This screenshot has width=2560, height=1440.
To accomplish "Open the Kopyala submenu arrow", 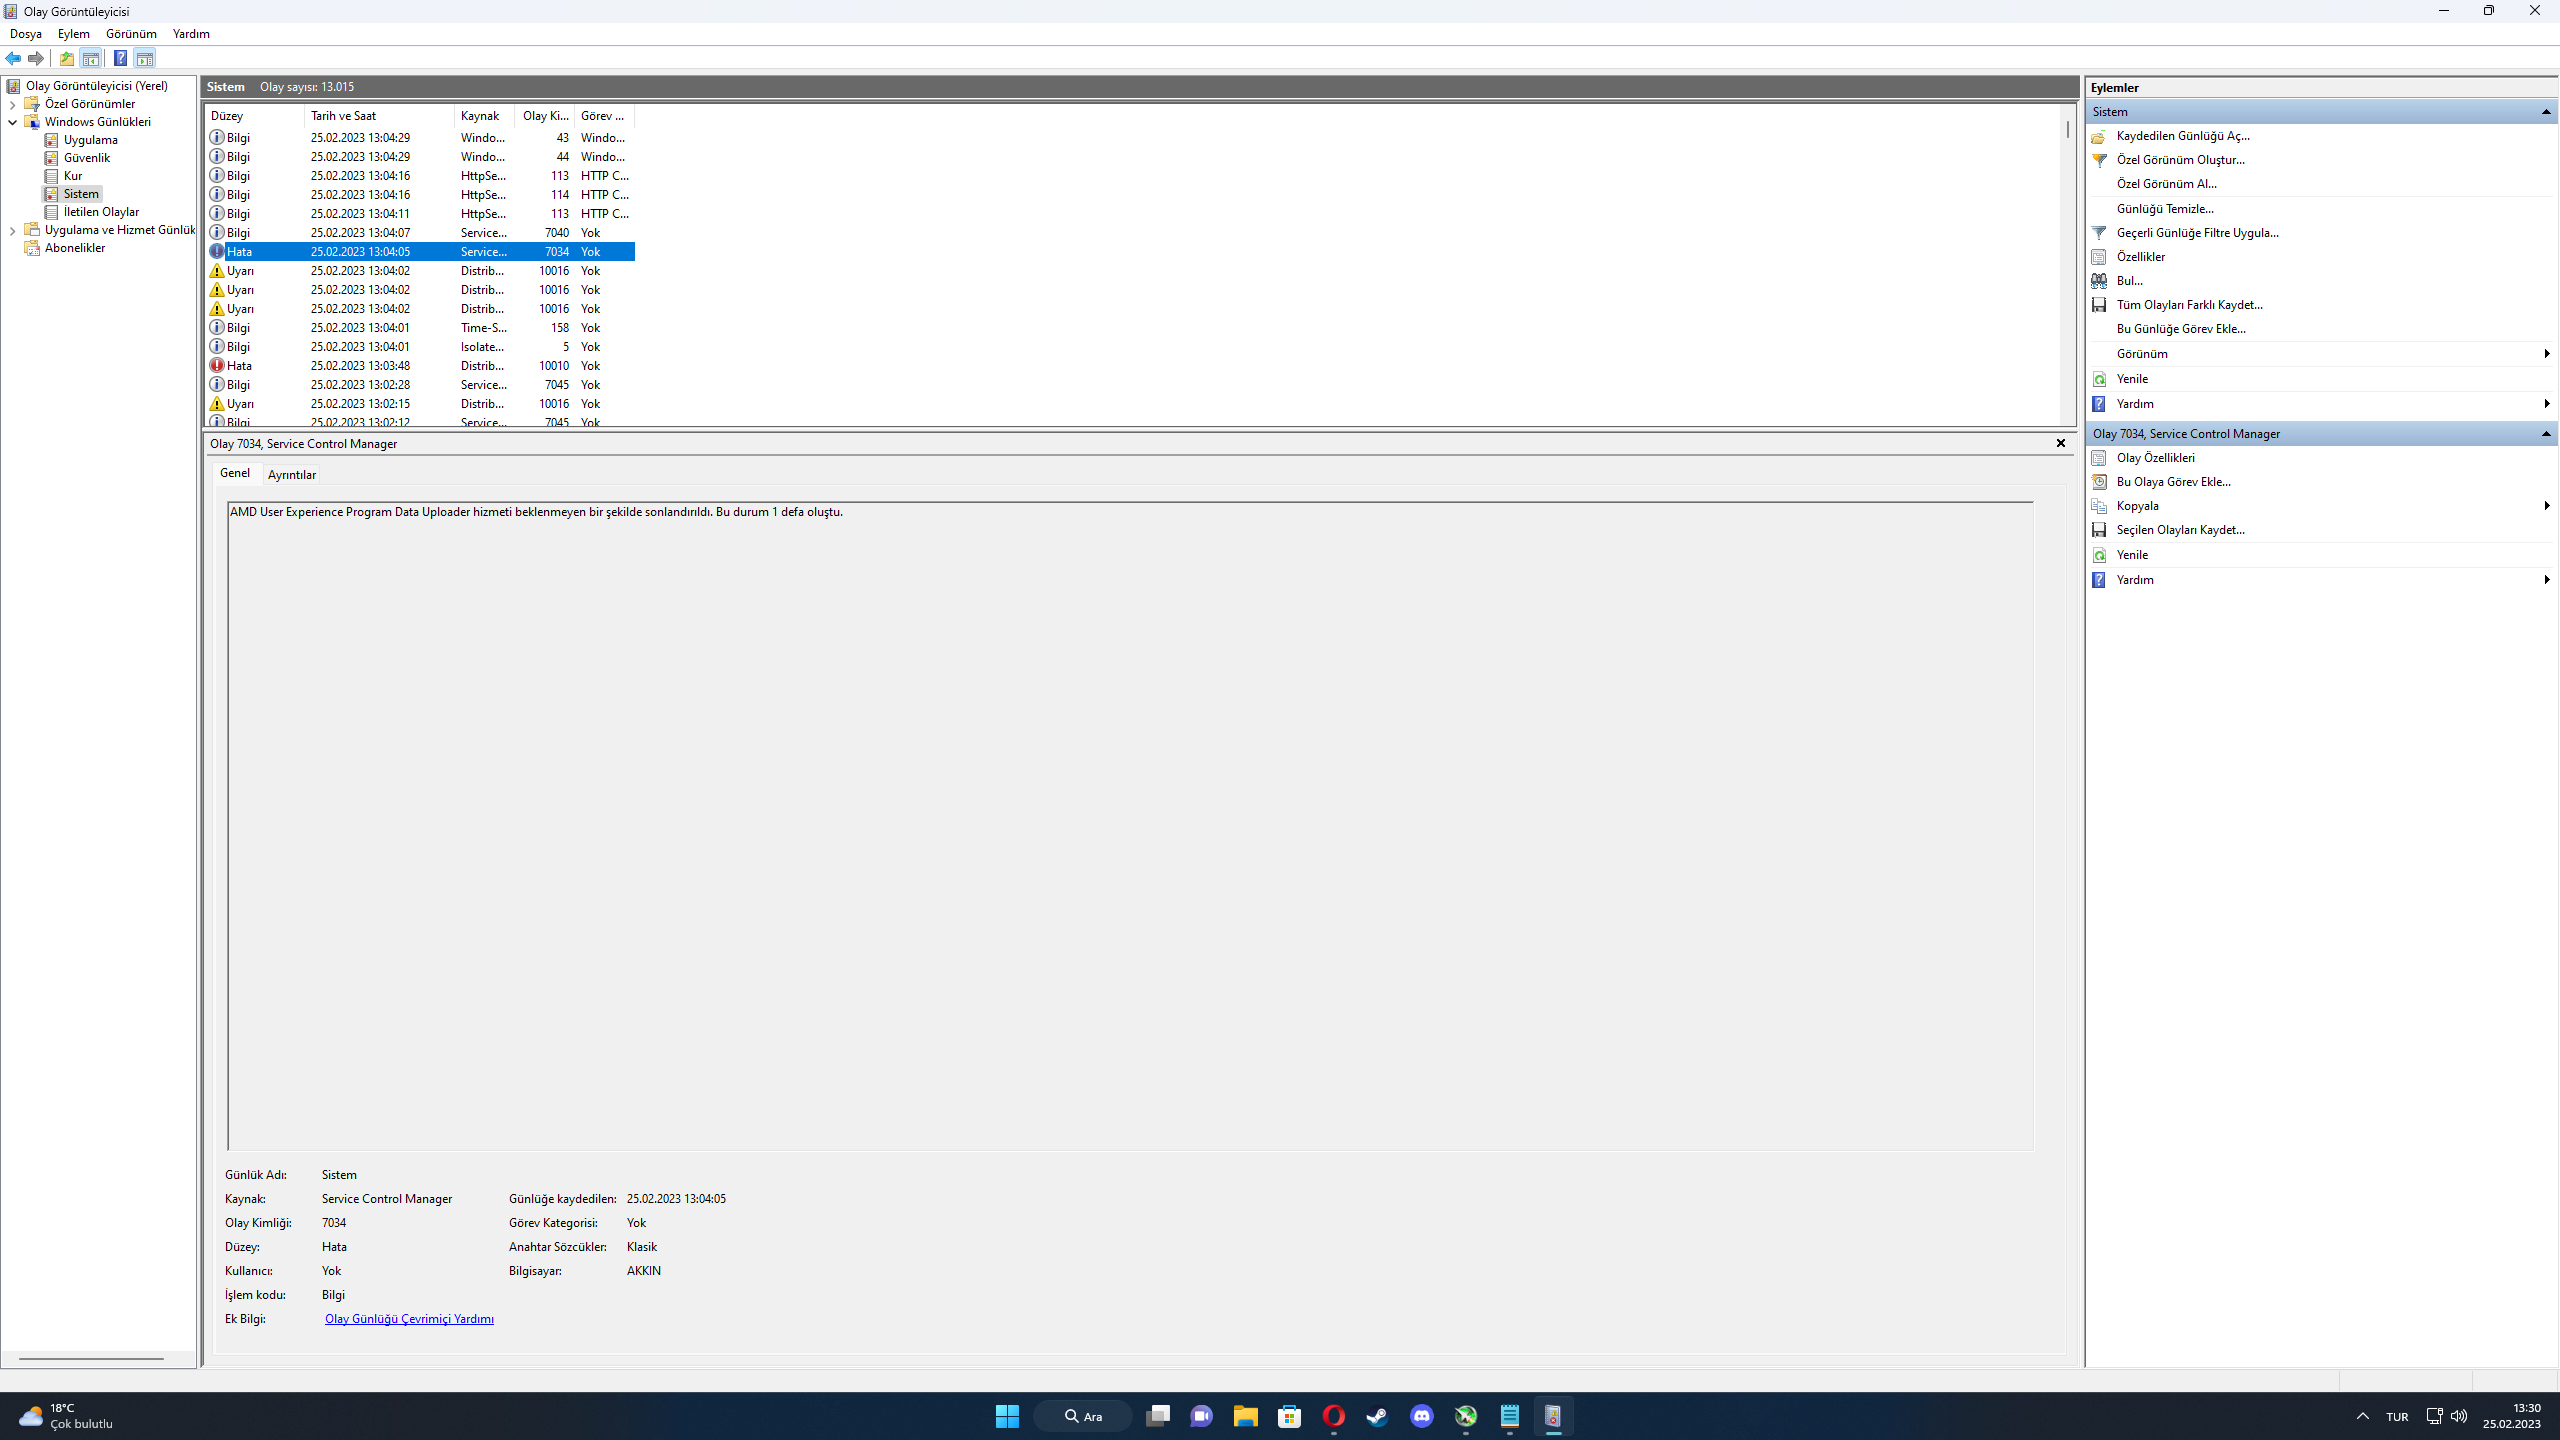I will (x=2546, y=506).
